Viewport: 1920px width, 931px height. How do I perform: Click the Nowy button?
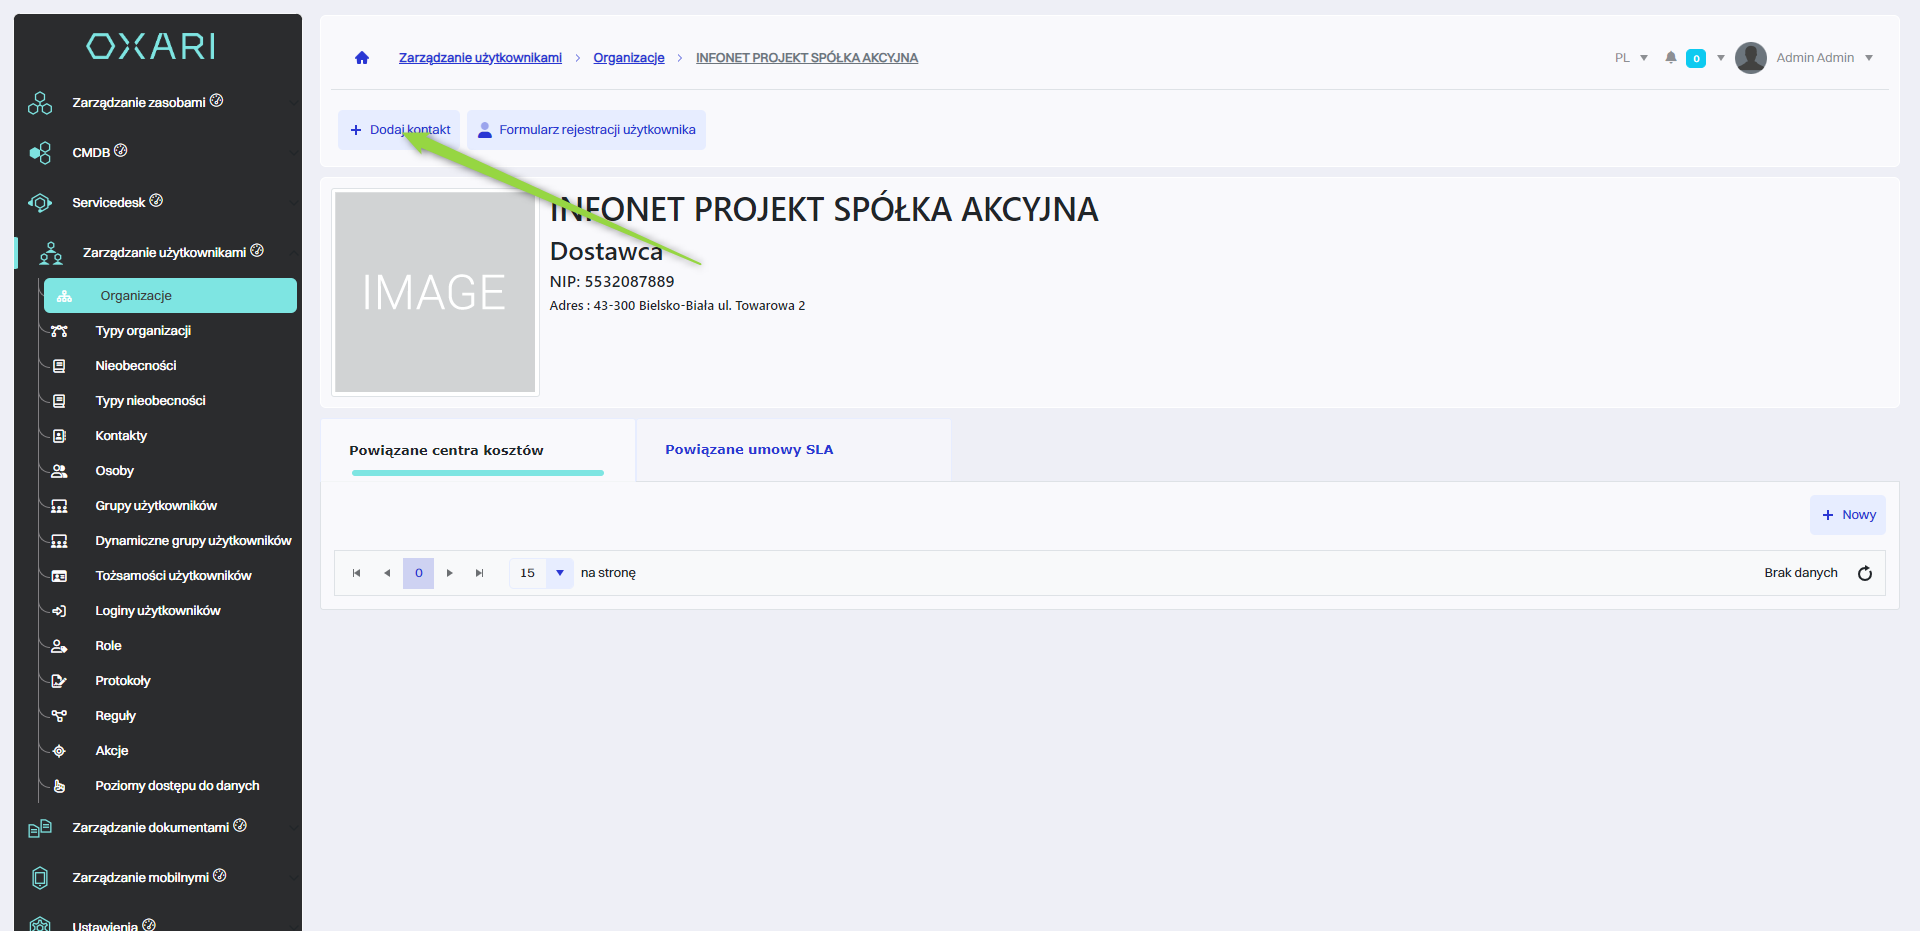click(x=1848, y=515)
